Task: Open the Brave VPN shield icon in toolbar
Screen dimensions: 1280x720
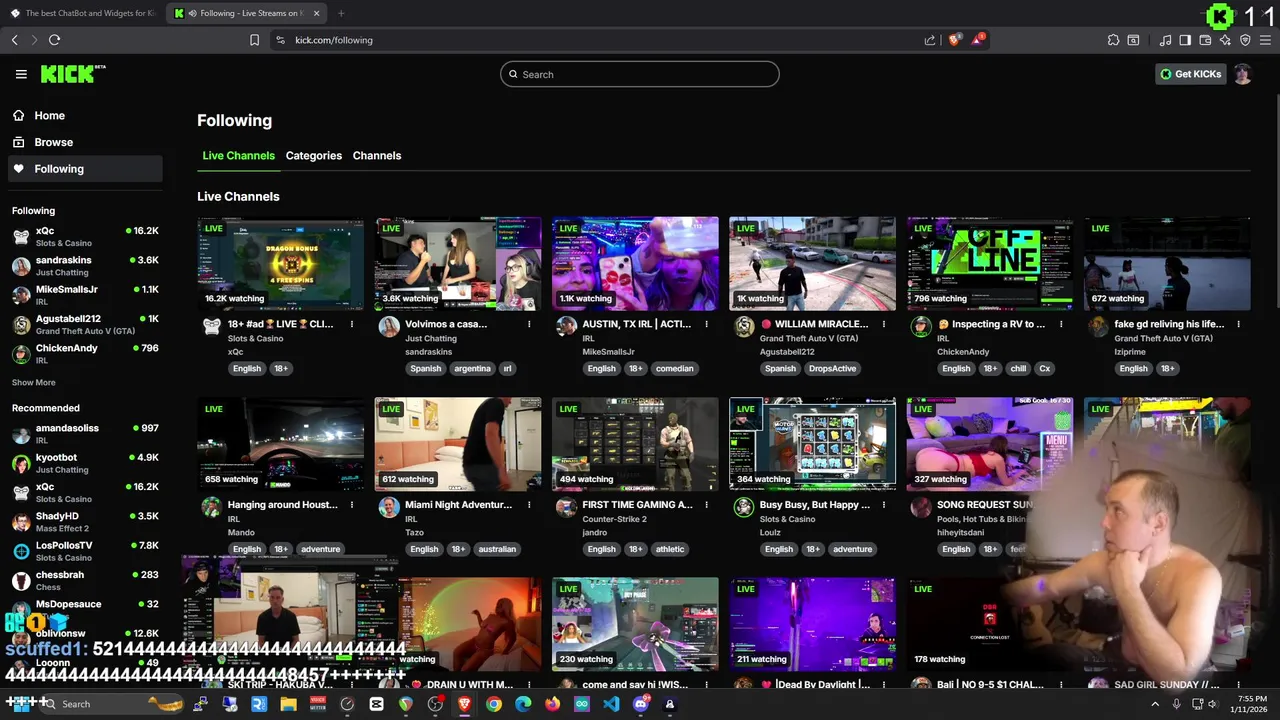Action: coord(1245,40)
